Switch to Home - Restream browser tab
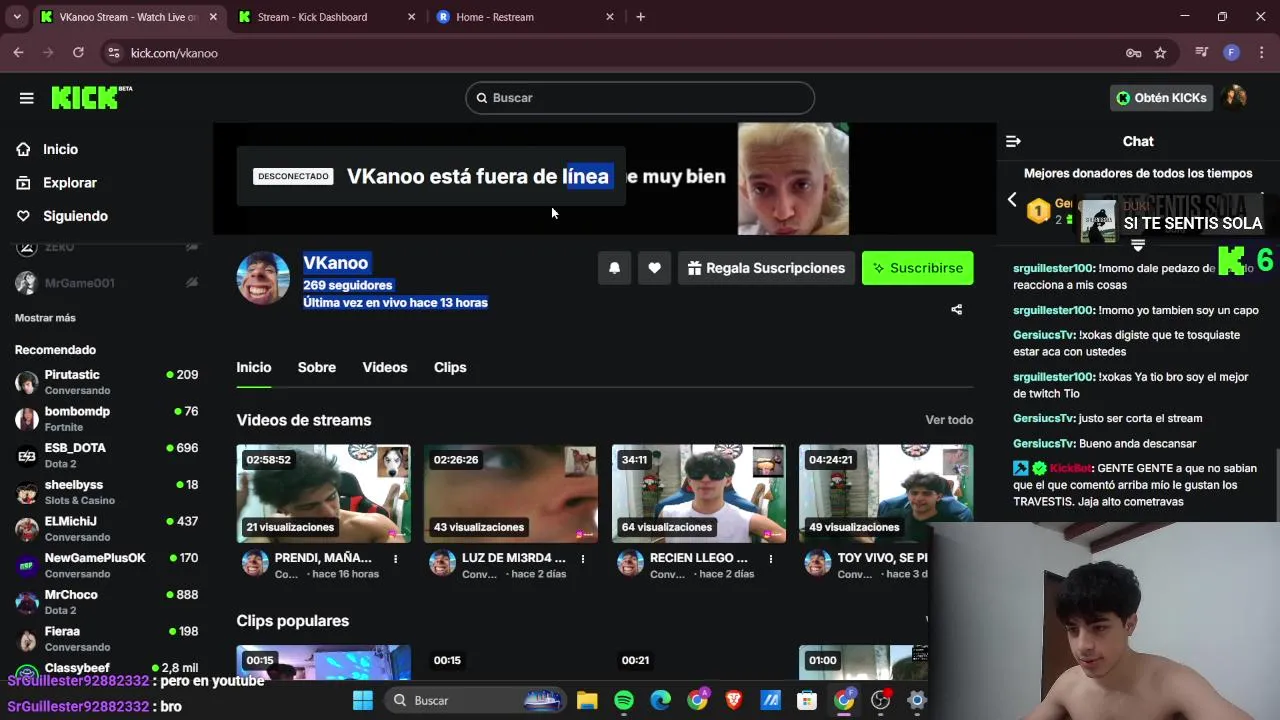This screenshot has width=1280, height=720. [527, 17]
